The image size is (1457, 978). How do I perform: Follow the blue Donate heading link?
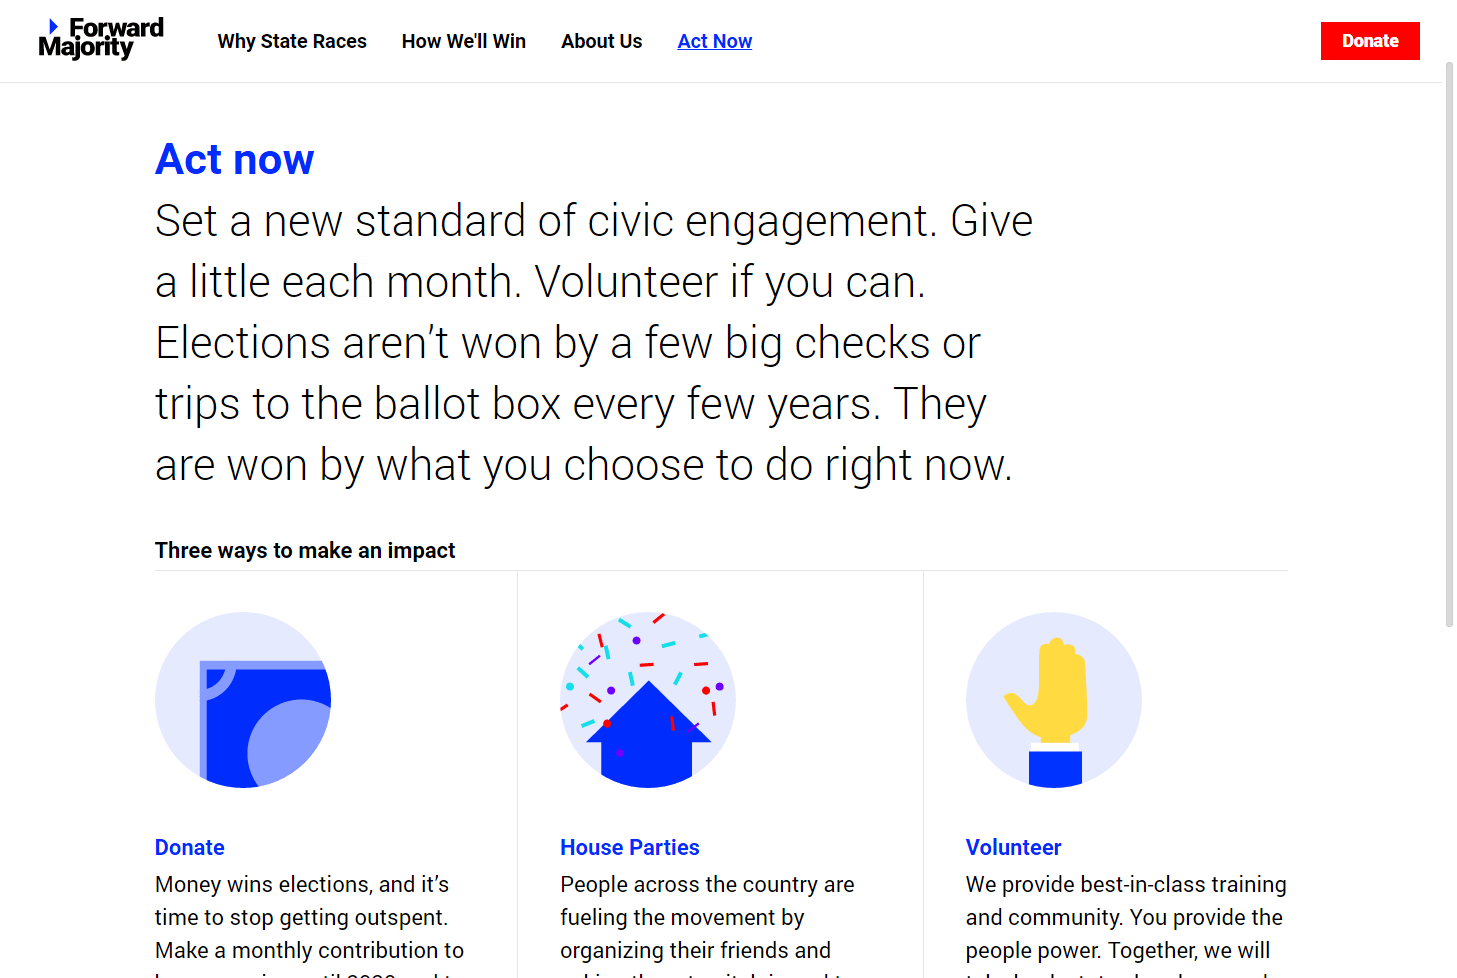pos(190,847)
